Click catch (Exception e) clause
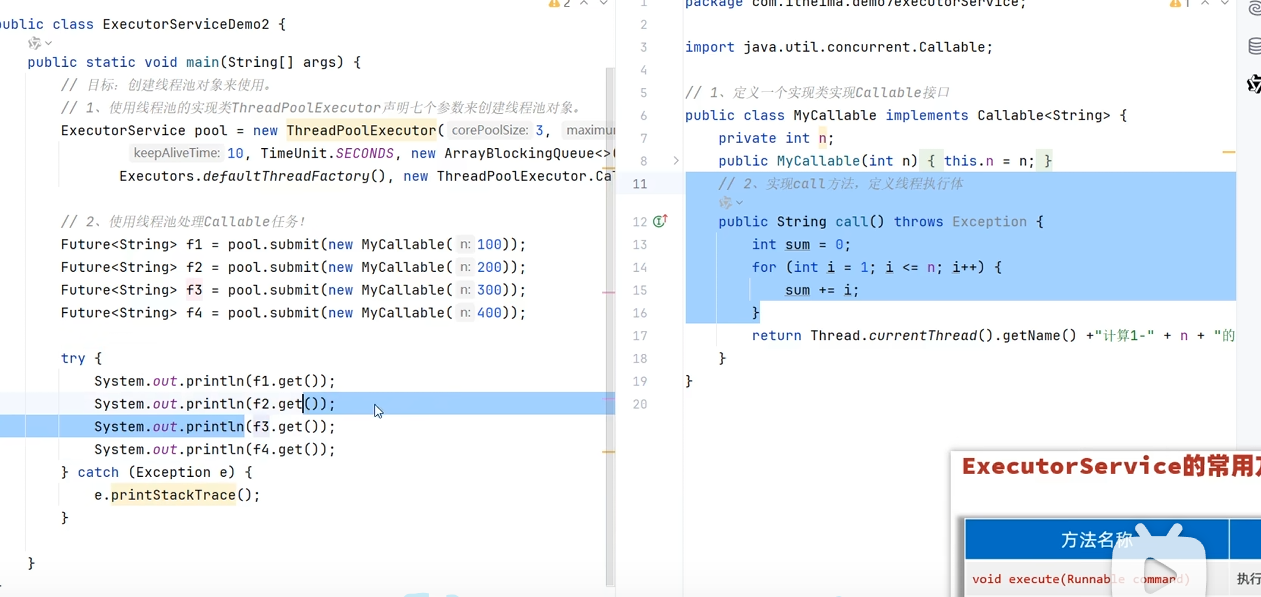This screenshot has height=597, width=1261. [x=158, y=472]
